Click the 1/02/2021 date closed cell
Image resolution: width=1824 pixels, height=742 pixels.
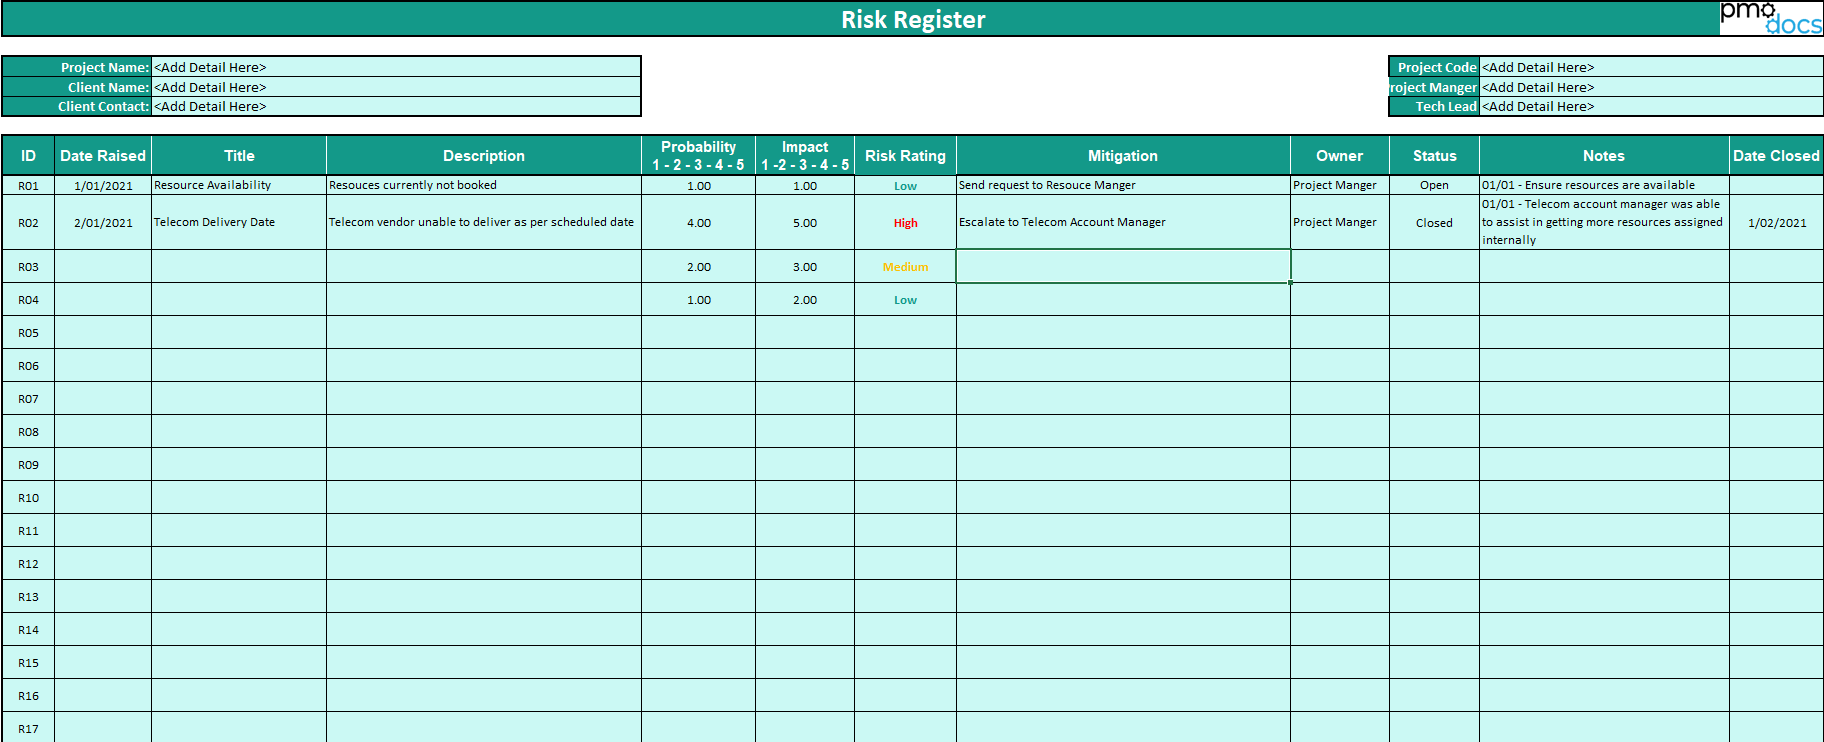[x=1776, y=222]
